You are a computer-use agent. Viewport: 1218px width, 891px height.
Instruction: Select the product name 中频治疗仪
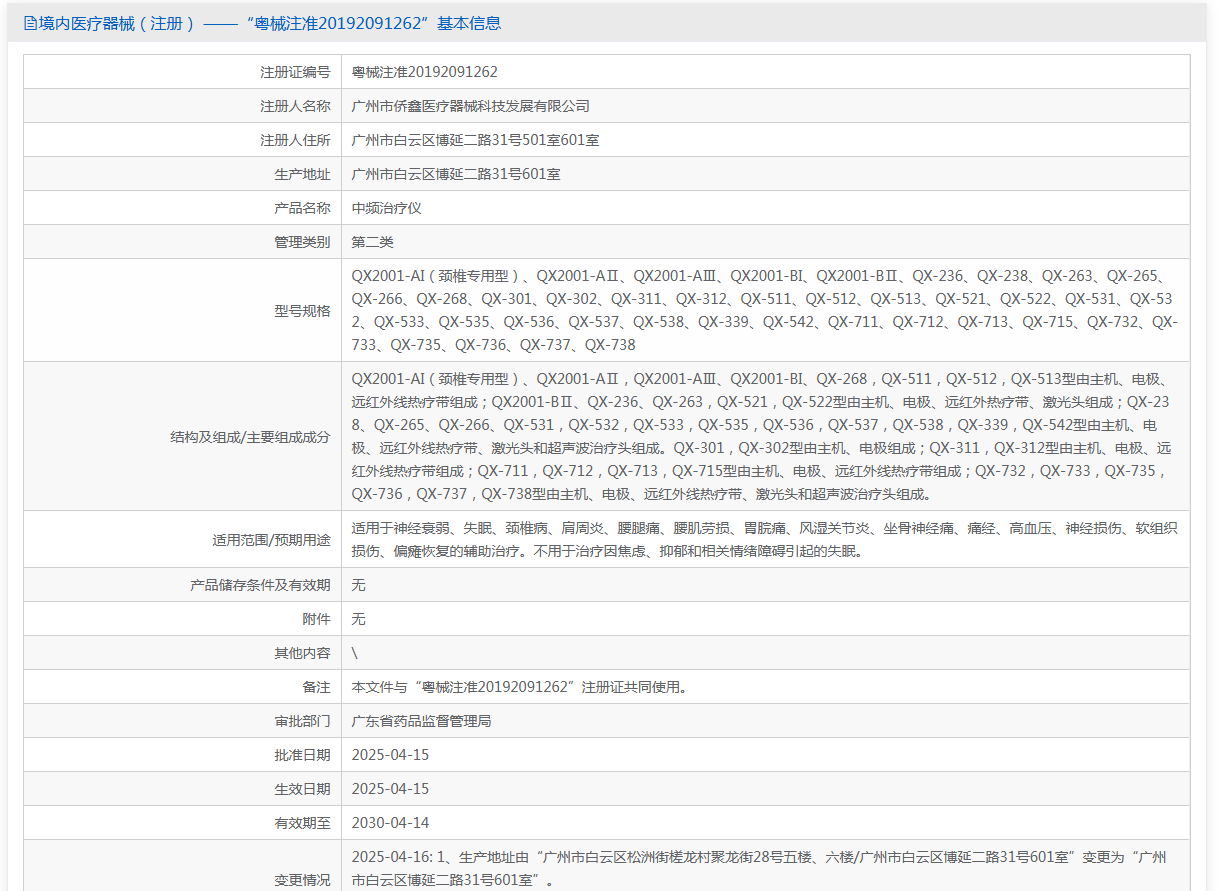pos(386,208)
